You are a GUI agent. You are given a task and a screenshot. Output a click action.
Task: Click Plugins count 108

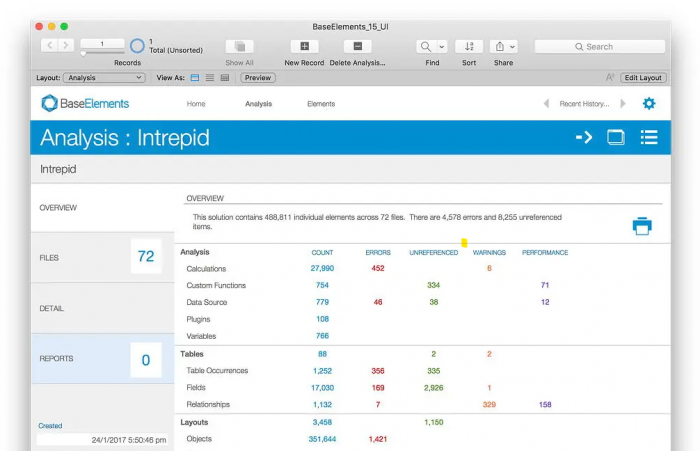coord(322,319)
